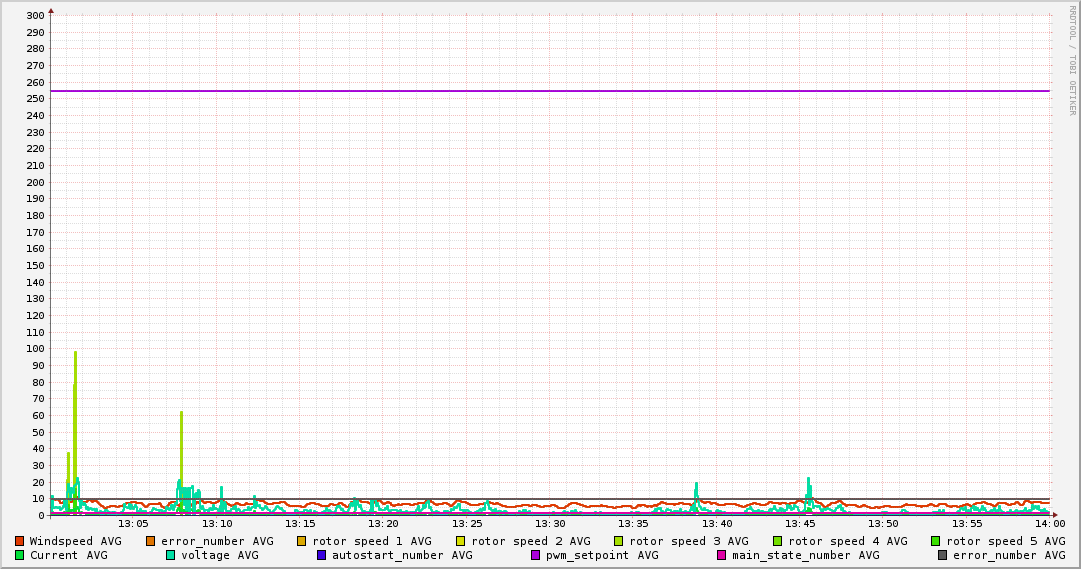The width and height of the screenshot is (1081, 569).
Task: Click the rotor speed 1 AVG legend swatch
Action: pos(301,541)
